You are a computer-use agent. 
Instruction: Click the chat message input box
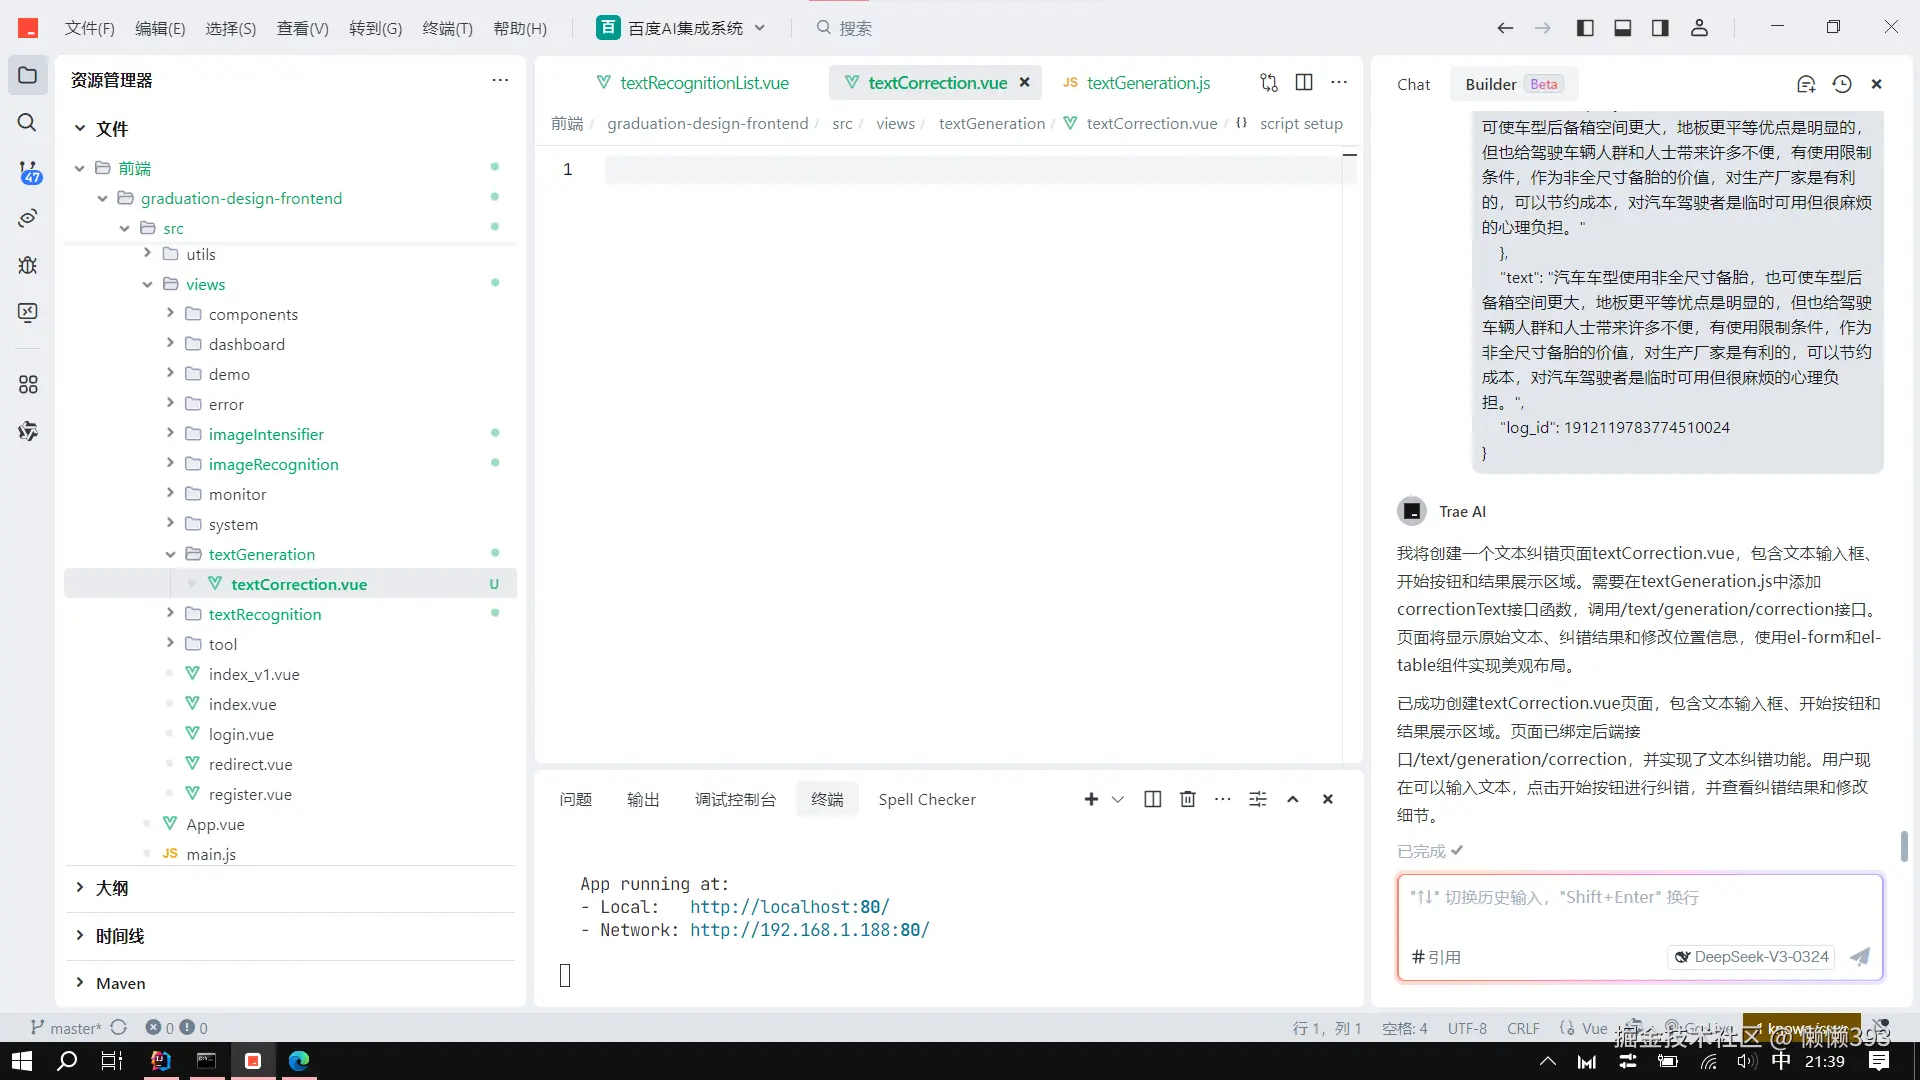tap(1638, 910)
